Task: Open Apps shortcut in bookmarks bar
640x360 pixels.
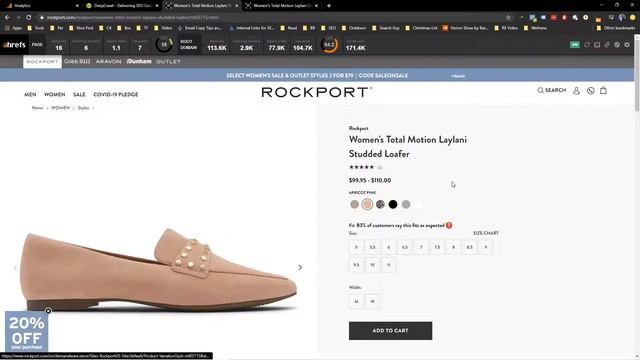Action: coord(14,28)
